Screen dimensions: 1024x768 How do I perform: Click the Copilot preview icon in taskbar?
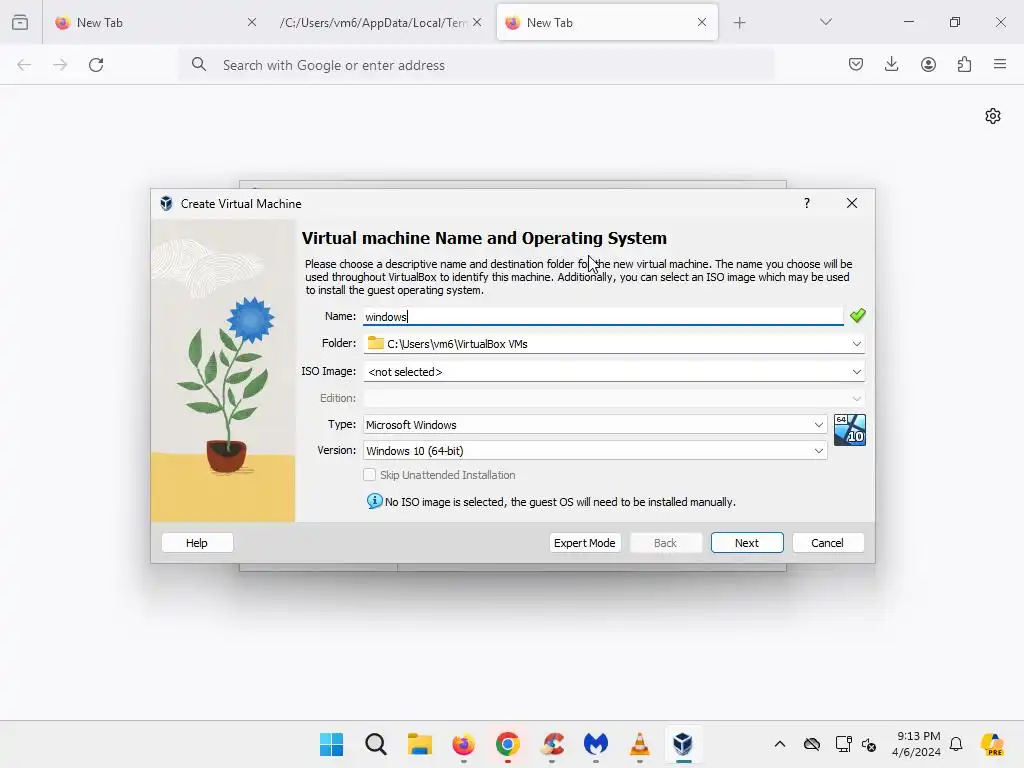click(x=993, y=744)
